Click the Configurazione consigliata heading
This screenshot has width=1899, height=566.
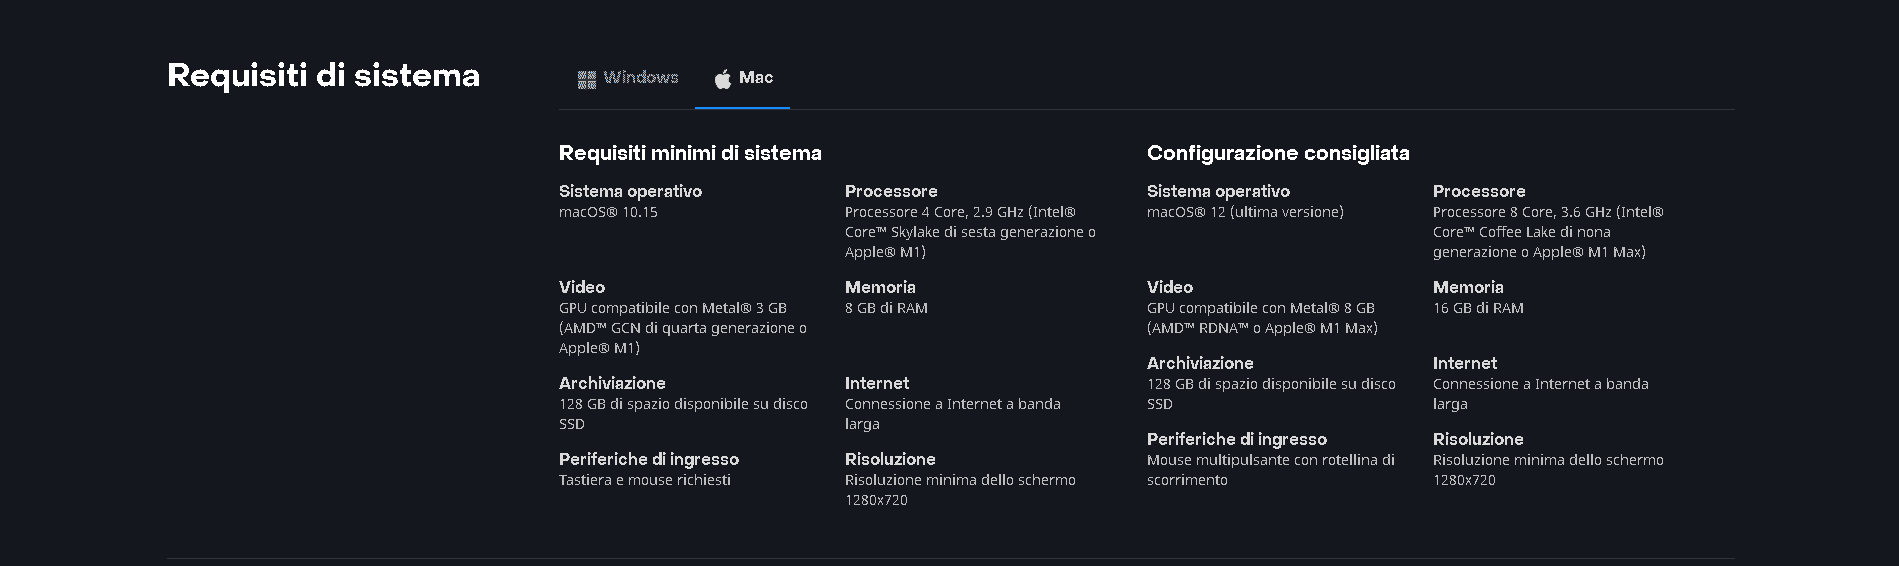[1278, 153]
